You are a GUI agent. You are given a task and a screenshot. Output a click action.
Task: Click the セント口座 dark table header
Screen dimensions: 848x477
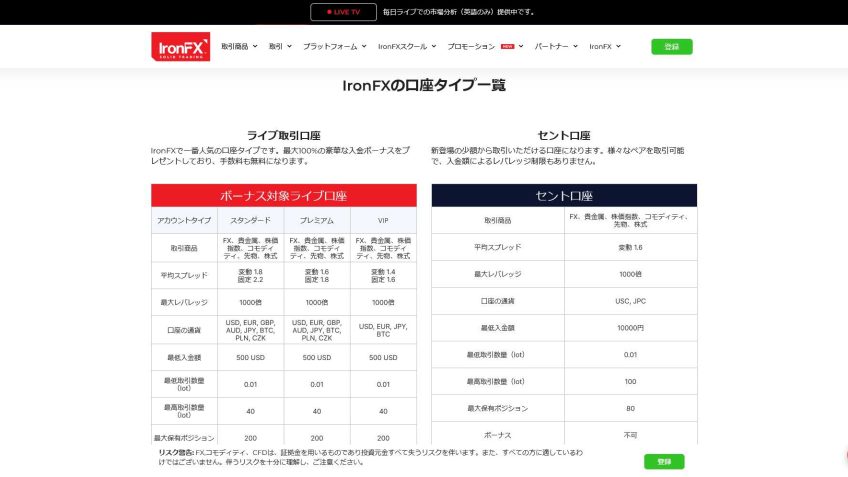(x=564, y=195)
